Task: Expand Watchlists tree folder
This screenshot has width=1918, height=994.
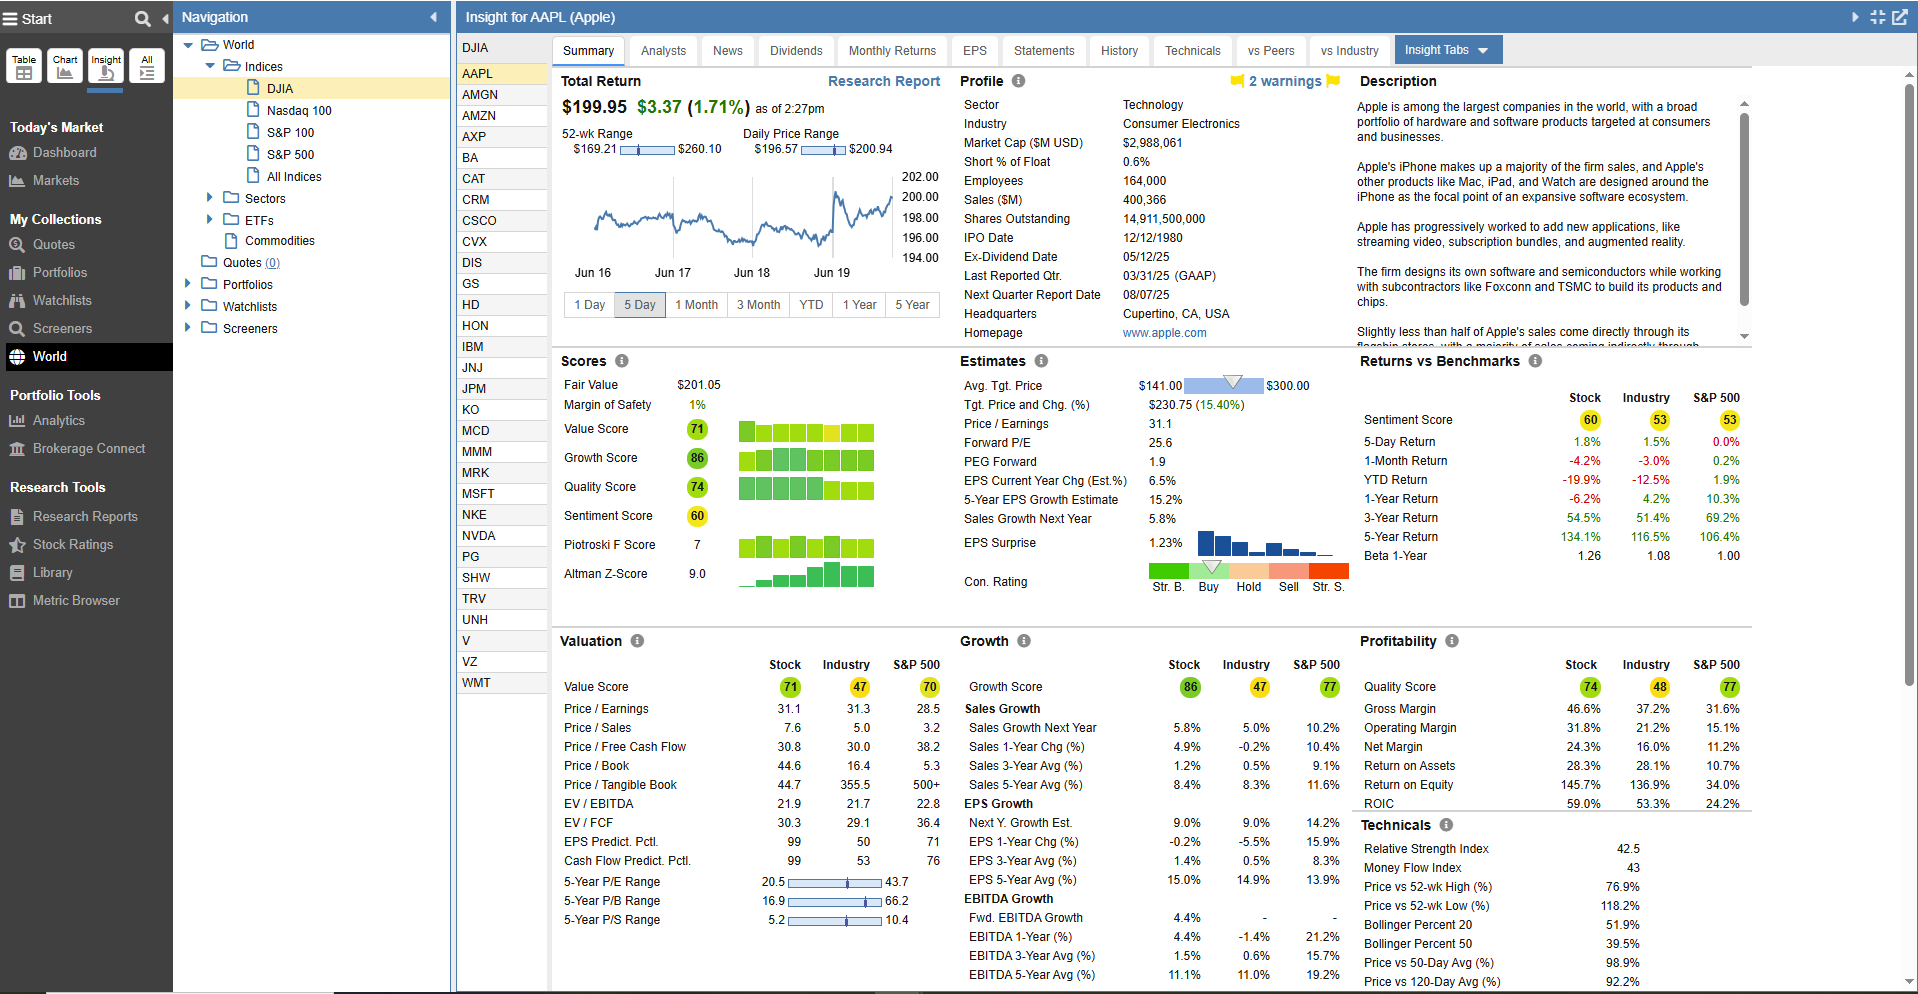Action: (188, 306)
